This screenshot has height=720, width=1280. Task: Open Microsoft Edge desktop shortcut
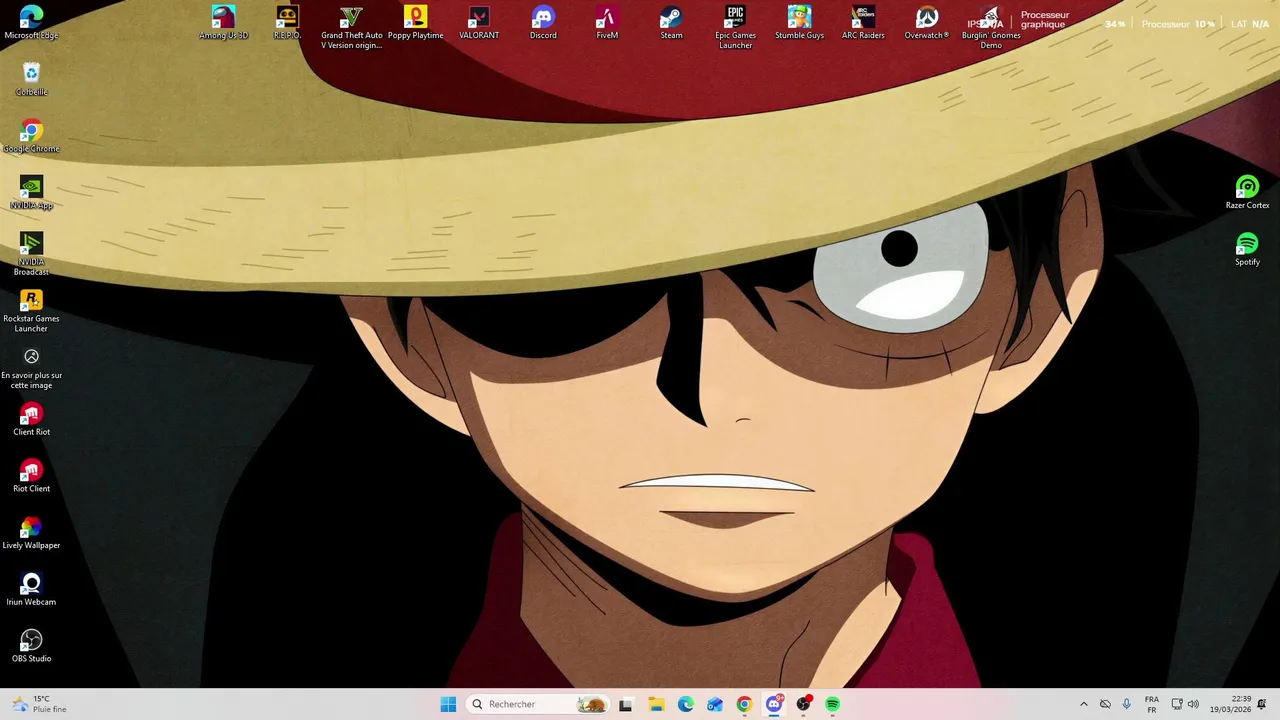(x=31, y=22)
